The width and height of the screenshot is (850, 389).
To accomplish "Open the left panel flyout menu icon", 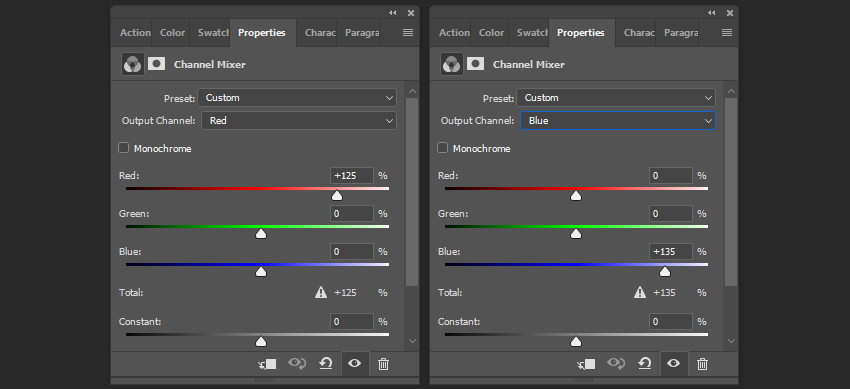I will (408, 33).
